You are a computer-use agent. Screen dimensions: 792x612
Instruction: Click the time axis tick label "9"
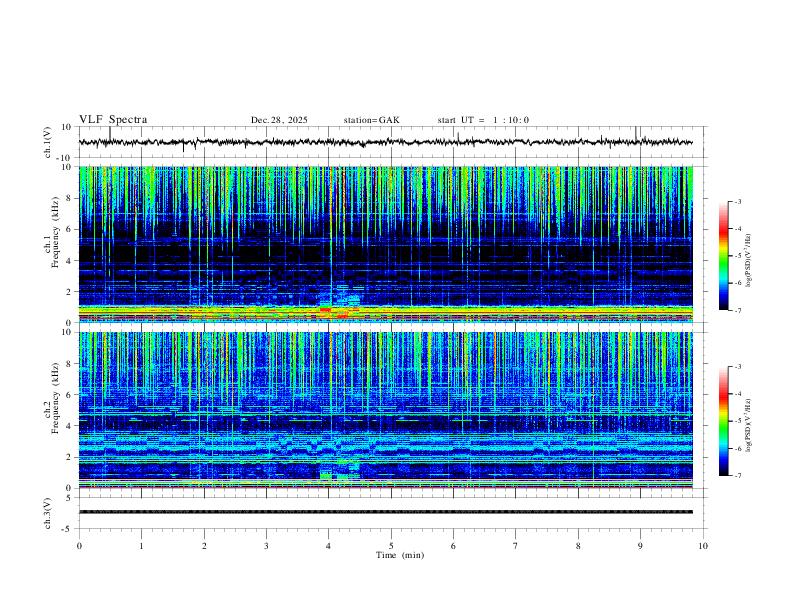640,546
